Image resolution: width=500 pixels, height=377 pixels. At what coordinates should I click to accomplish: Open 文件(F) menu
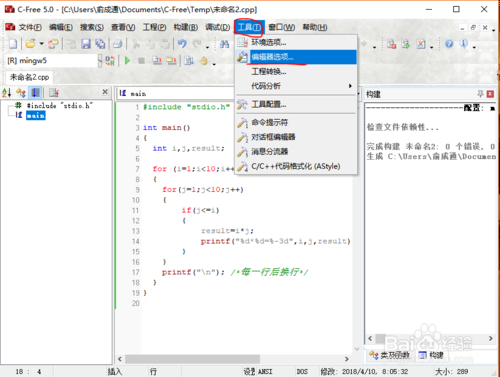[30, 27]
